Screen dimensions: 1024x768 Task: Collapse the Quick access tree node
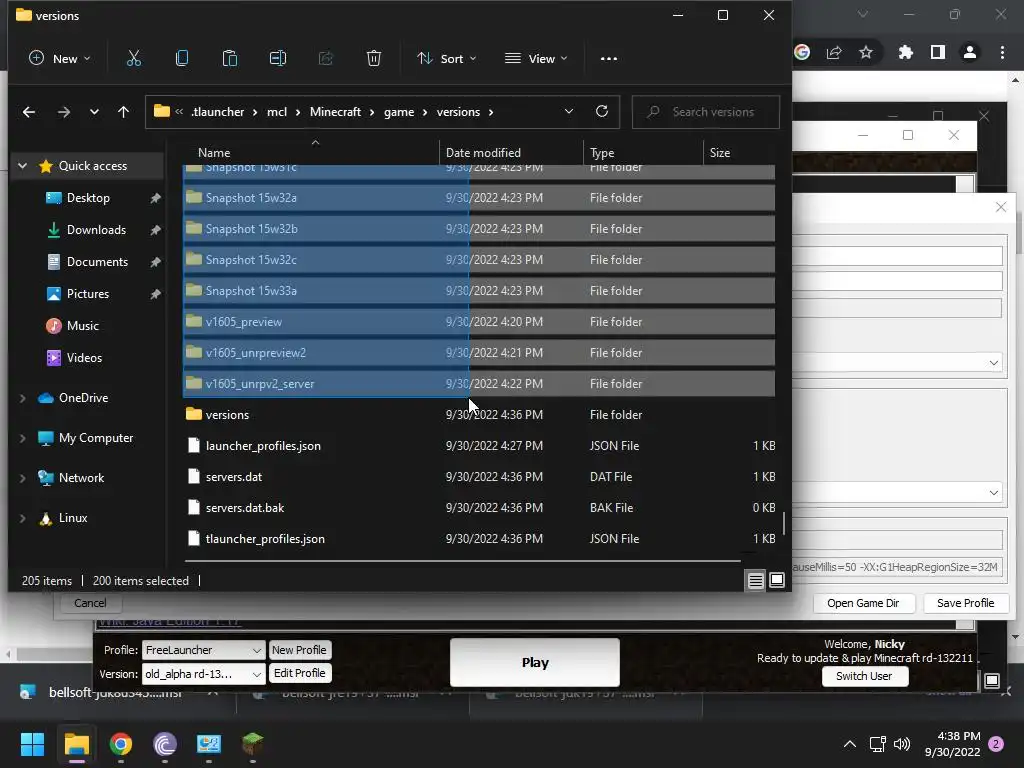(x=23, y=166)
